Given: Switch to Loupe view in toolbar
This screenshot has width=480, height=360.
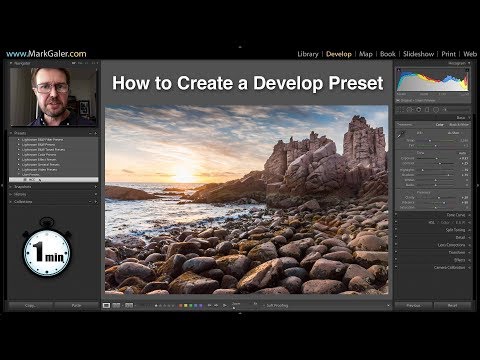Looking at the screenshot, I should click(x=106, y=305).
